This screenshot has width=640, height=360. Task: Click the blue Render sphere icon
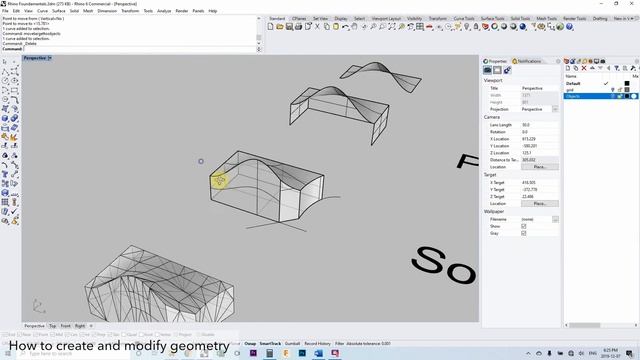(x=523, y=27)
